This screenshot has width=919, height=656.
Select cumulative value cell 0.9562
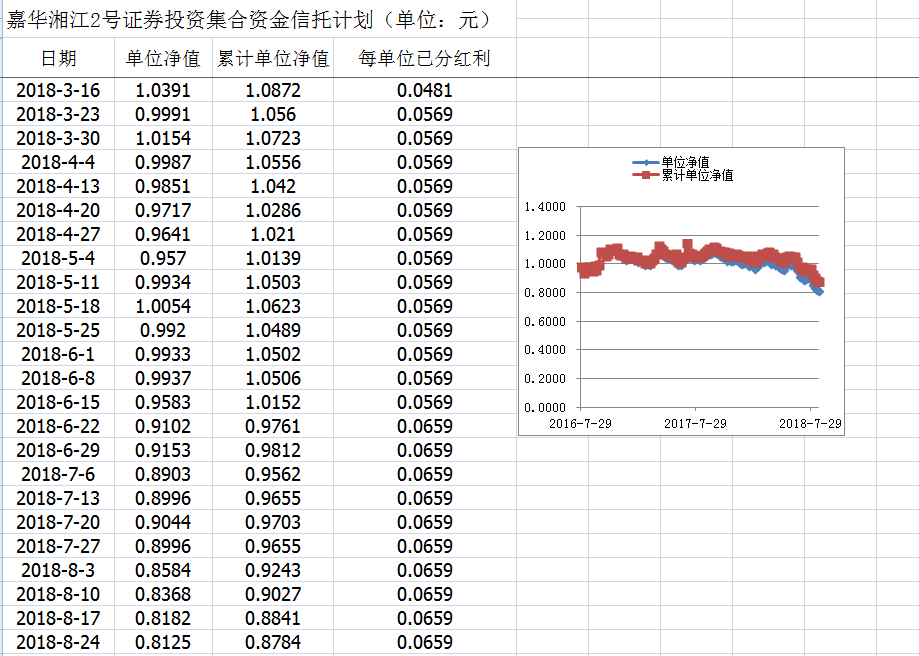[273, 475]
